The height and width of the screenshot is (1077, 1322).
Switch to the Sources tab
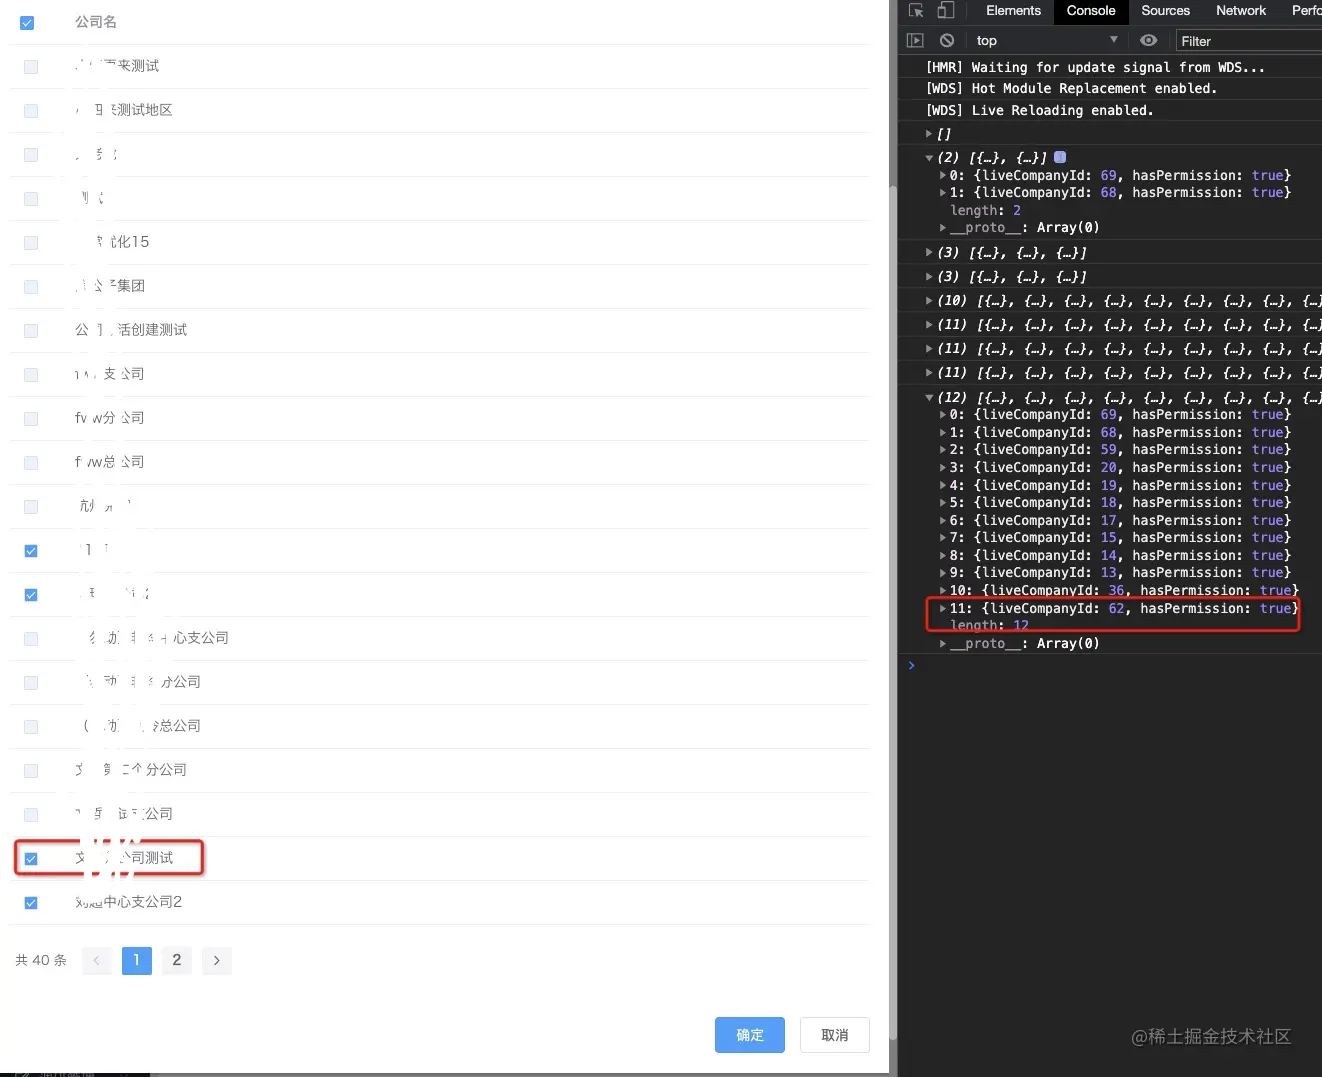[x=1165, y=11]
